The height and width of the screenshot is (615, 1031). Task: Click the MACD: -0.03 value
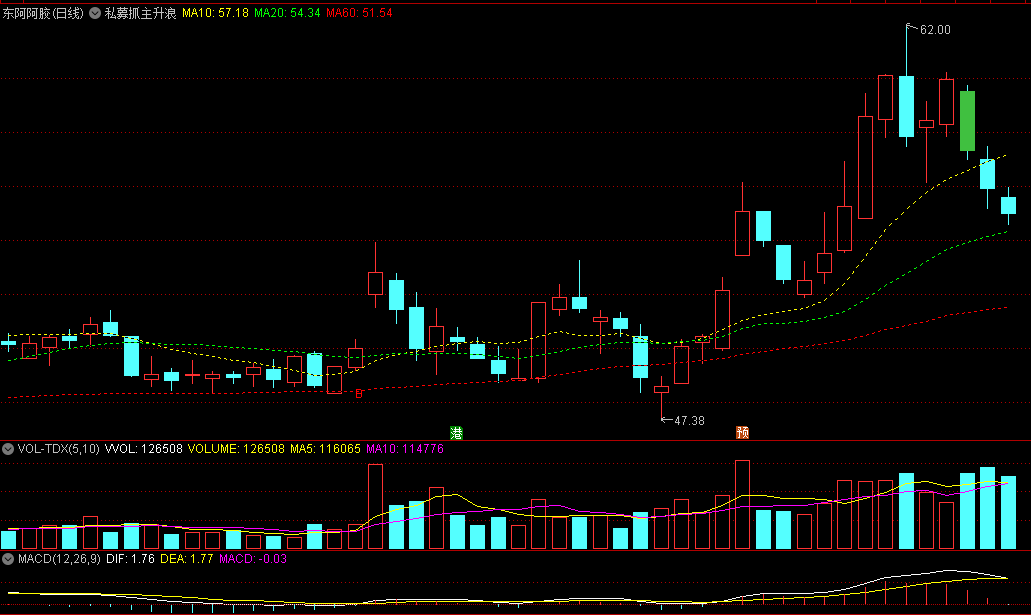click(253, 559)
